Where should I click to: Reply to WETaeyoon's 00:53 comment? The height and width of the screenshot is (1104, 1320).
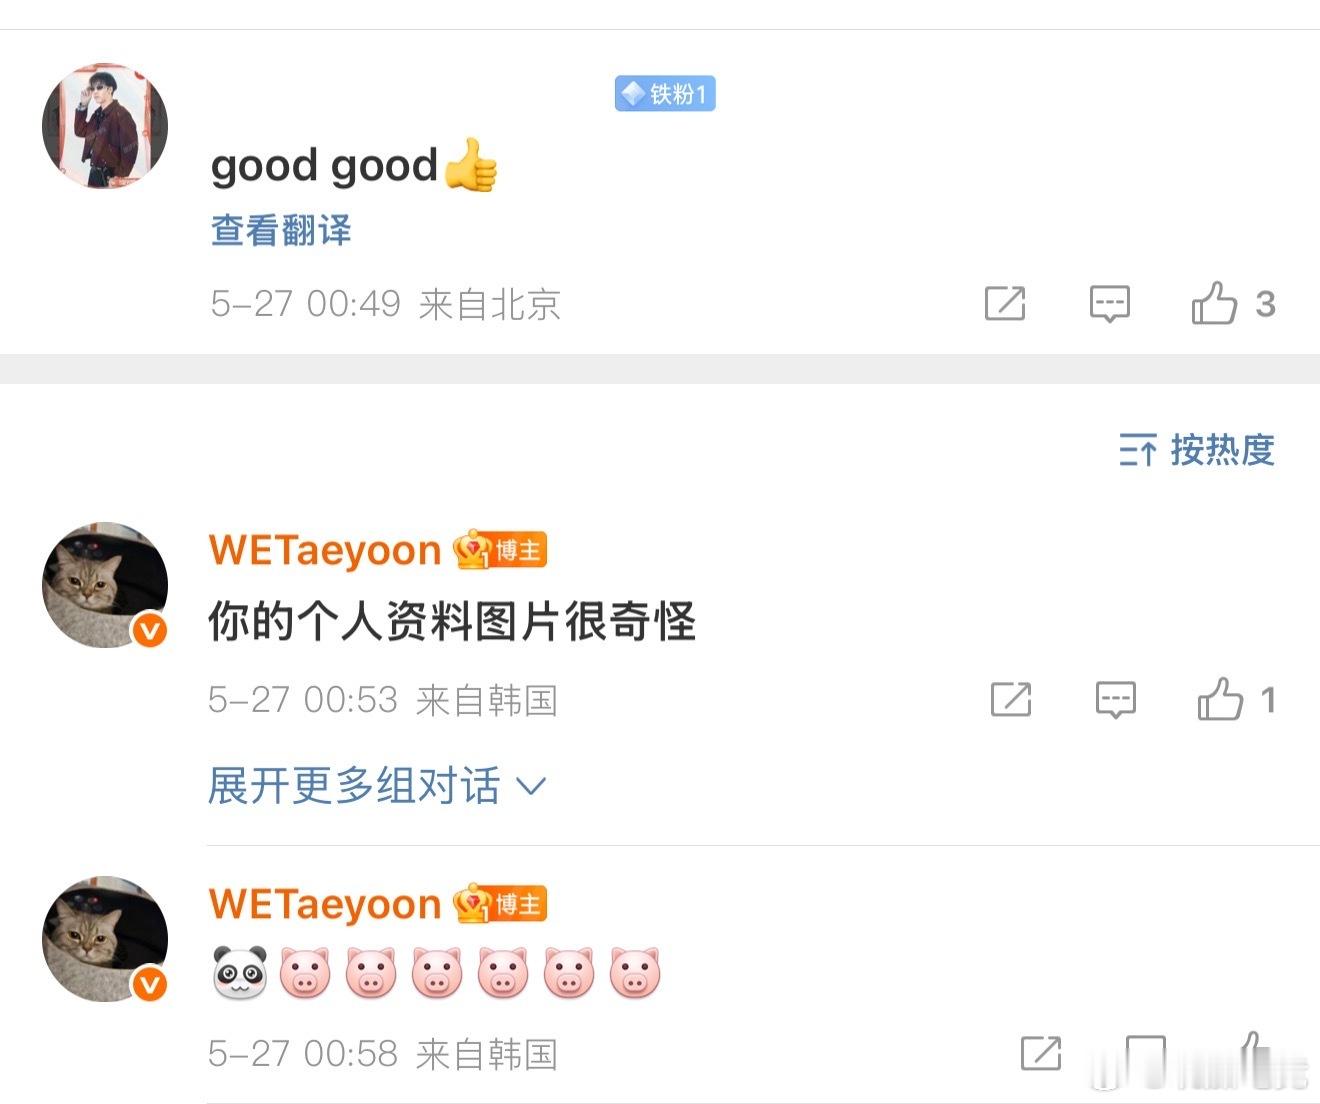1115,699
